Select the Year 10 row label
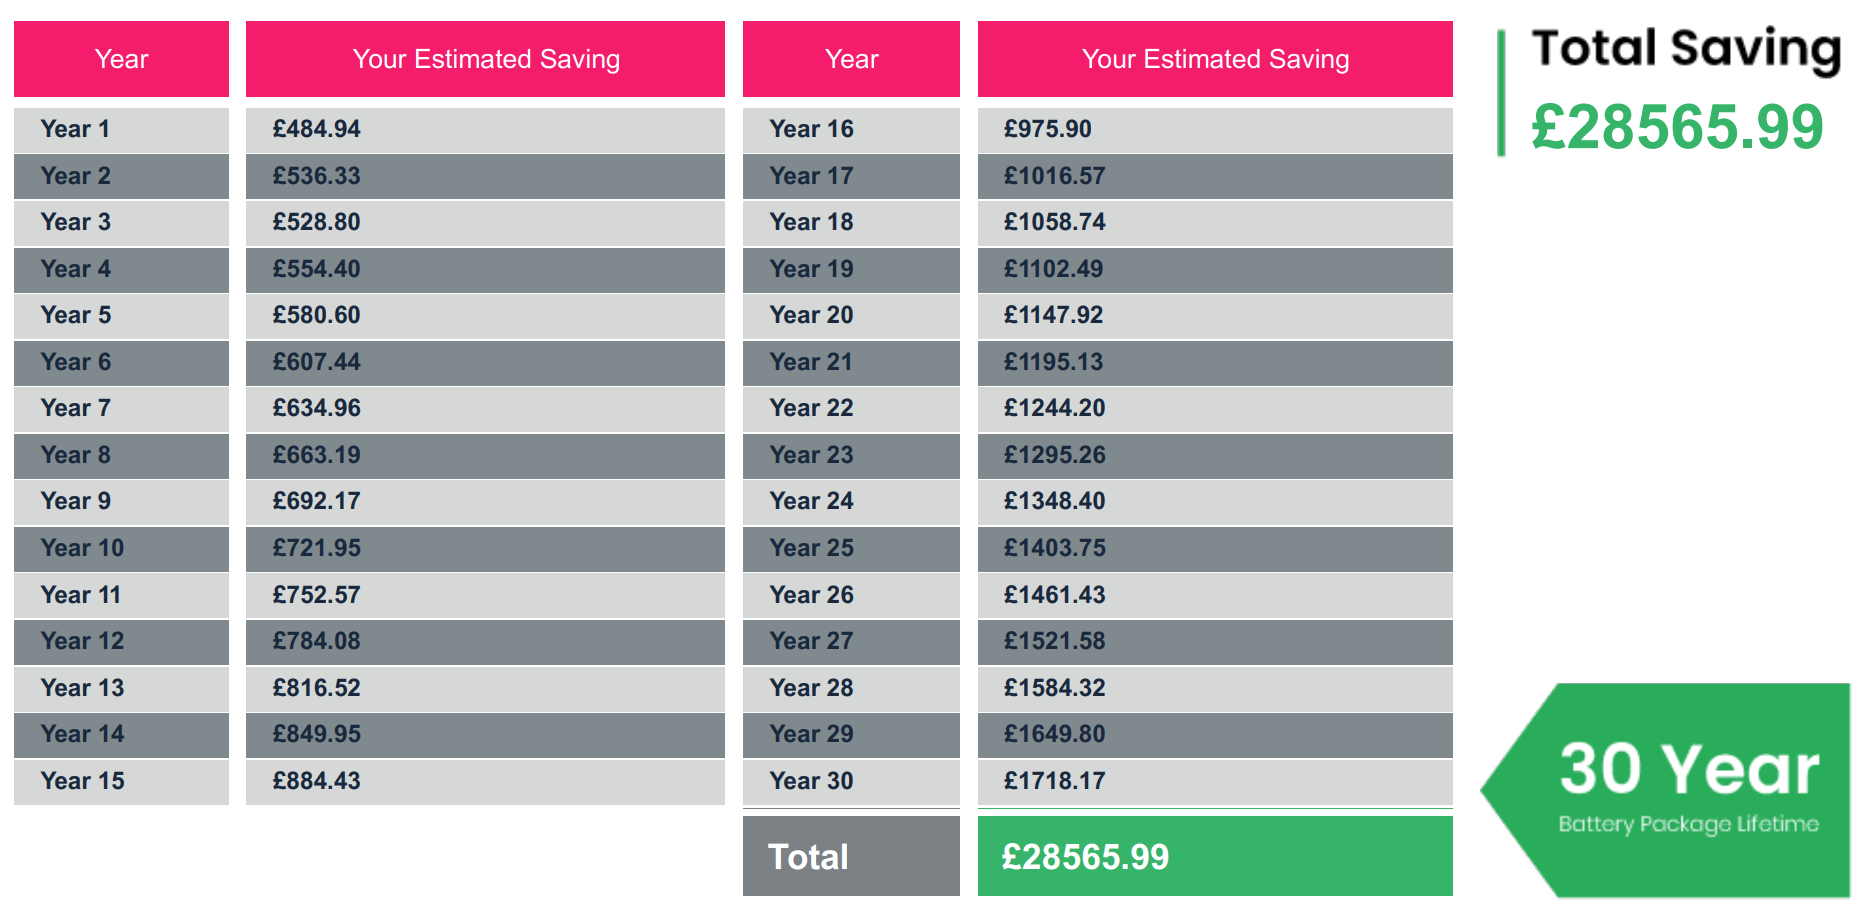The image size is (1864, 910). pyautogui.click(x=82, y=548)
